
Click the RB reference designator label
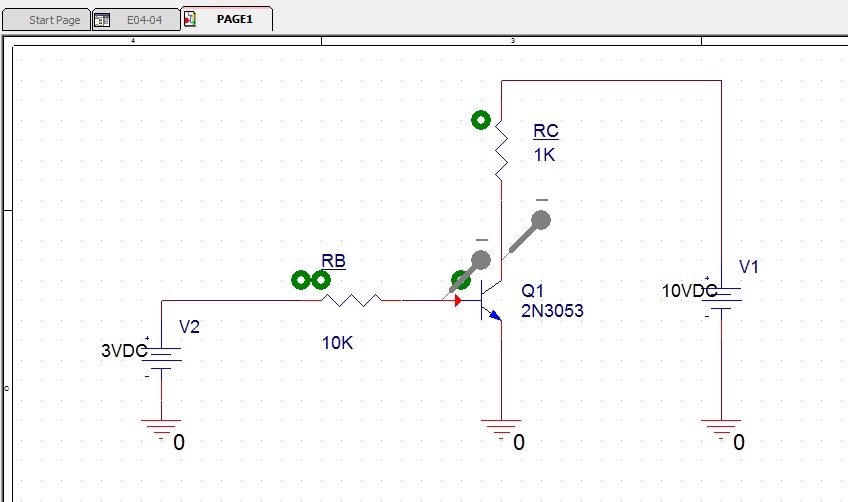[x=333, y=261]
